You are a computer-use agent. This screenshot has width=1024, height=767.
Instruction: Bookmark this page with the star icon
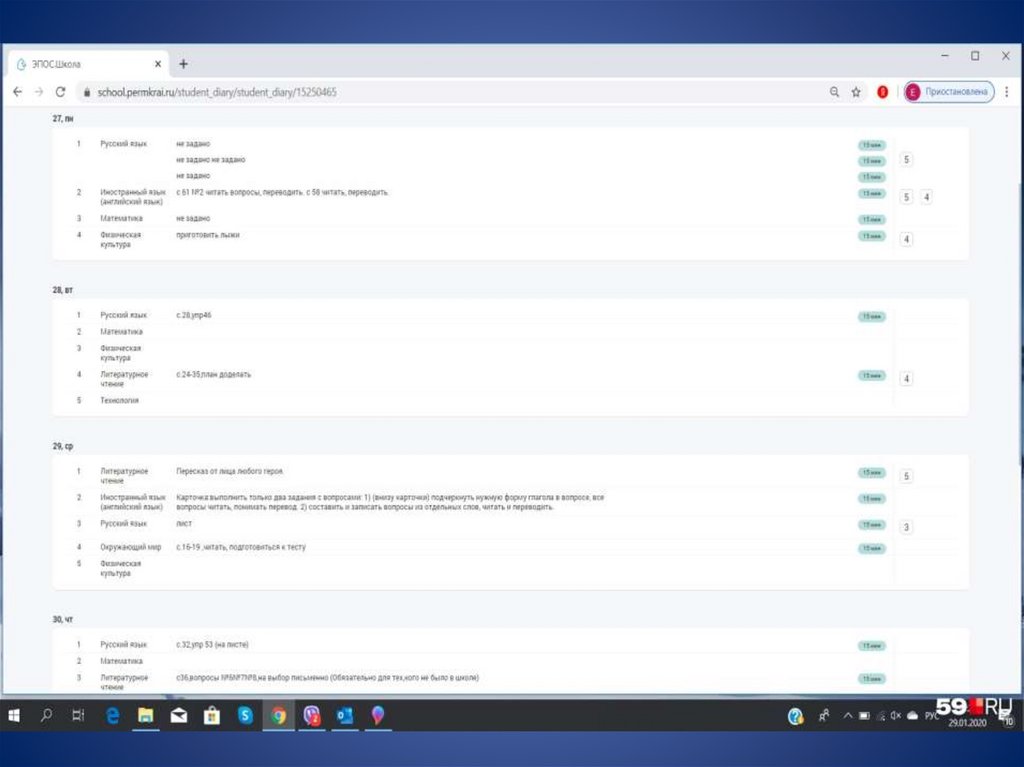[x=856, y=92]
